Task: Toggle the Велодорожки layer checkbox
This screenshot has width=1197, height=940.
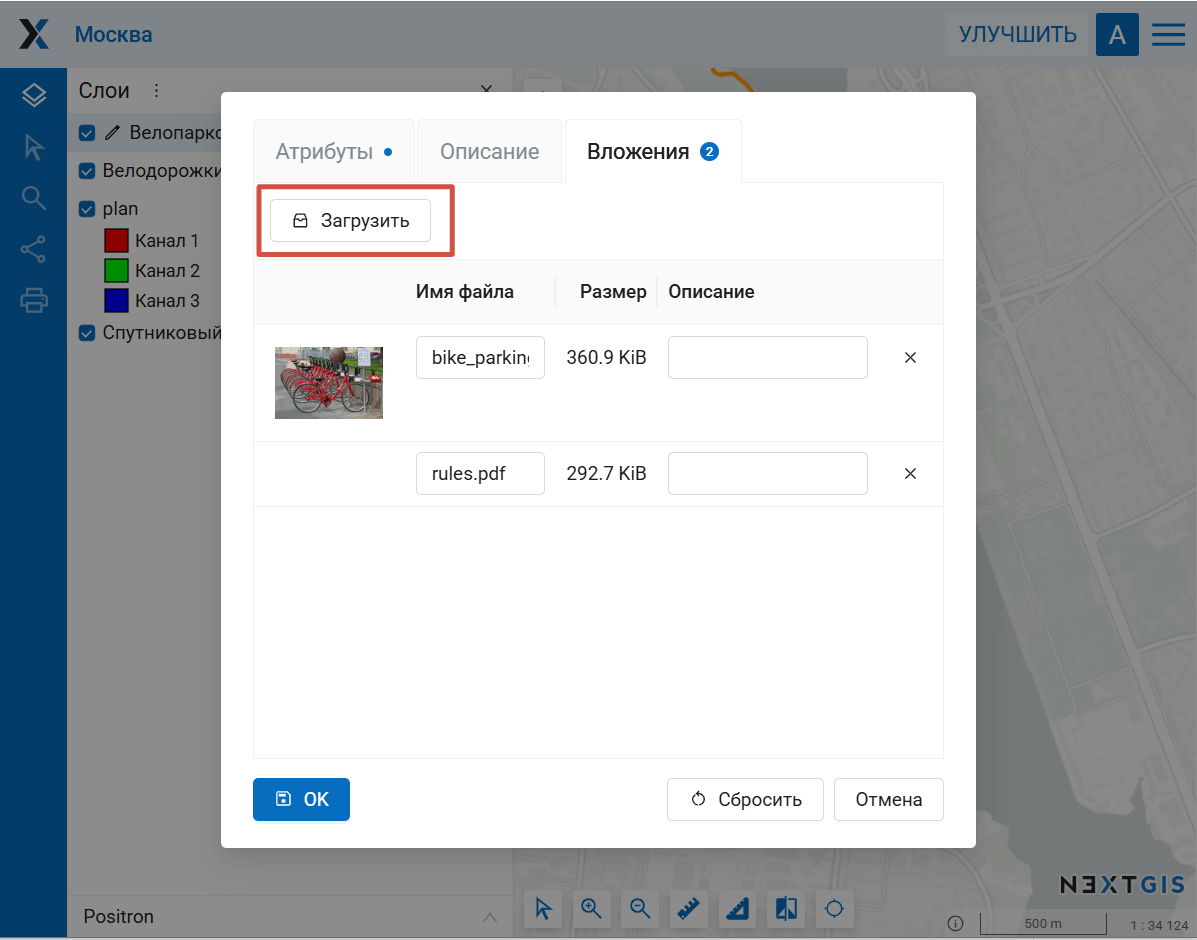Action: 87,171
